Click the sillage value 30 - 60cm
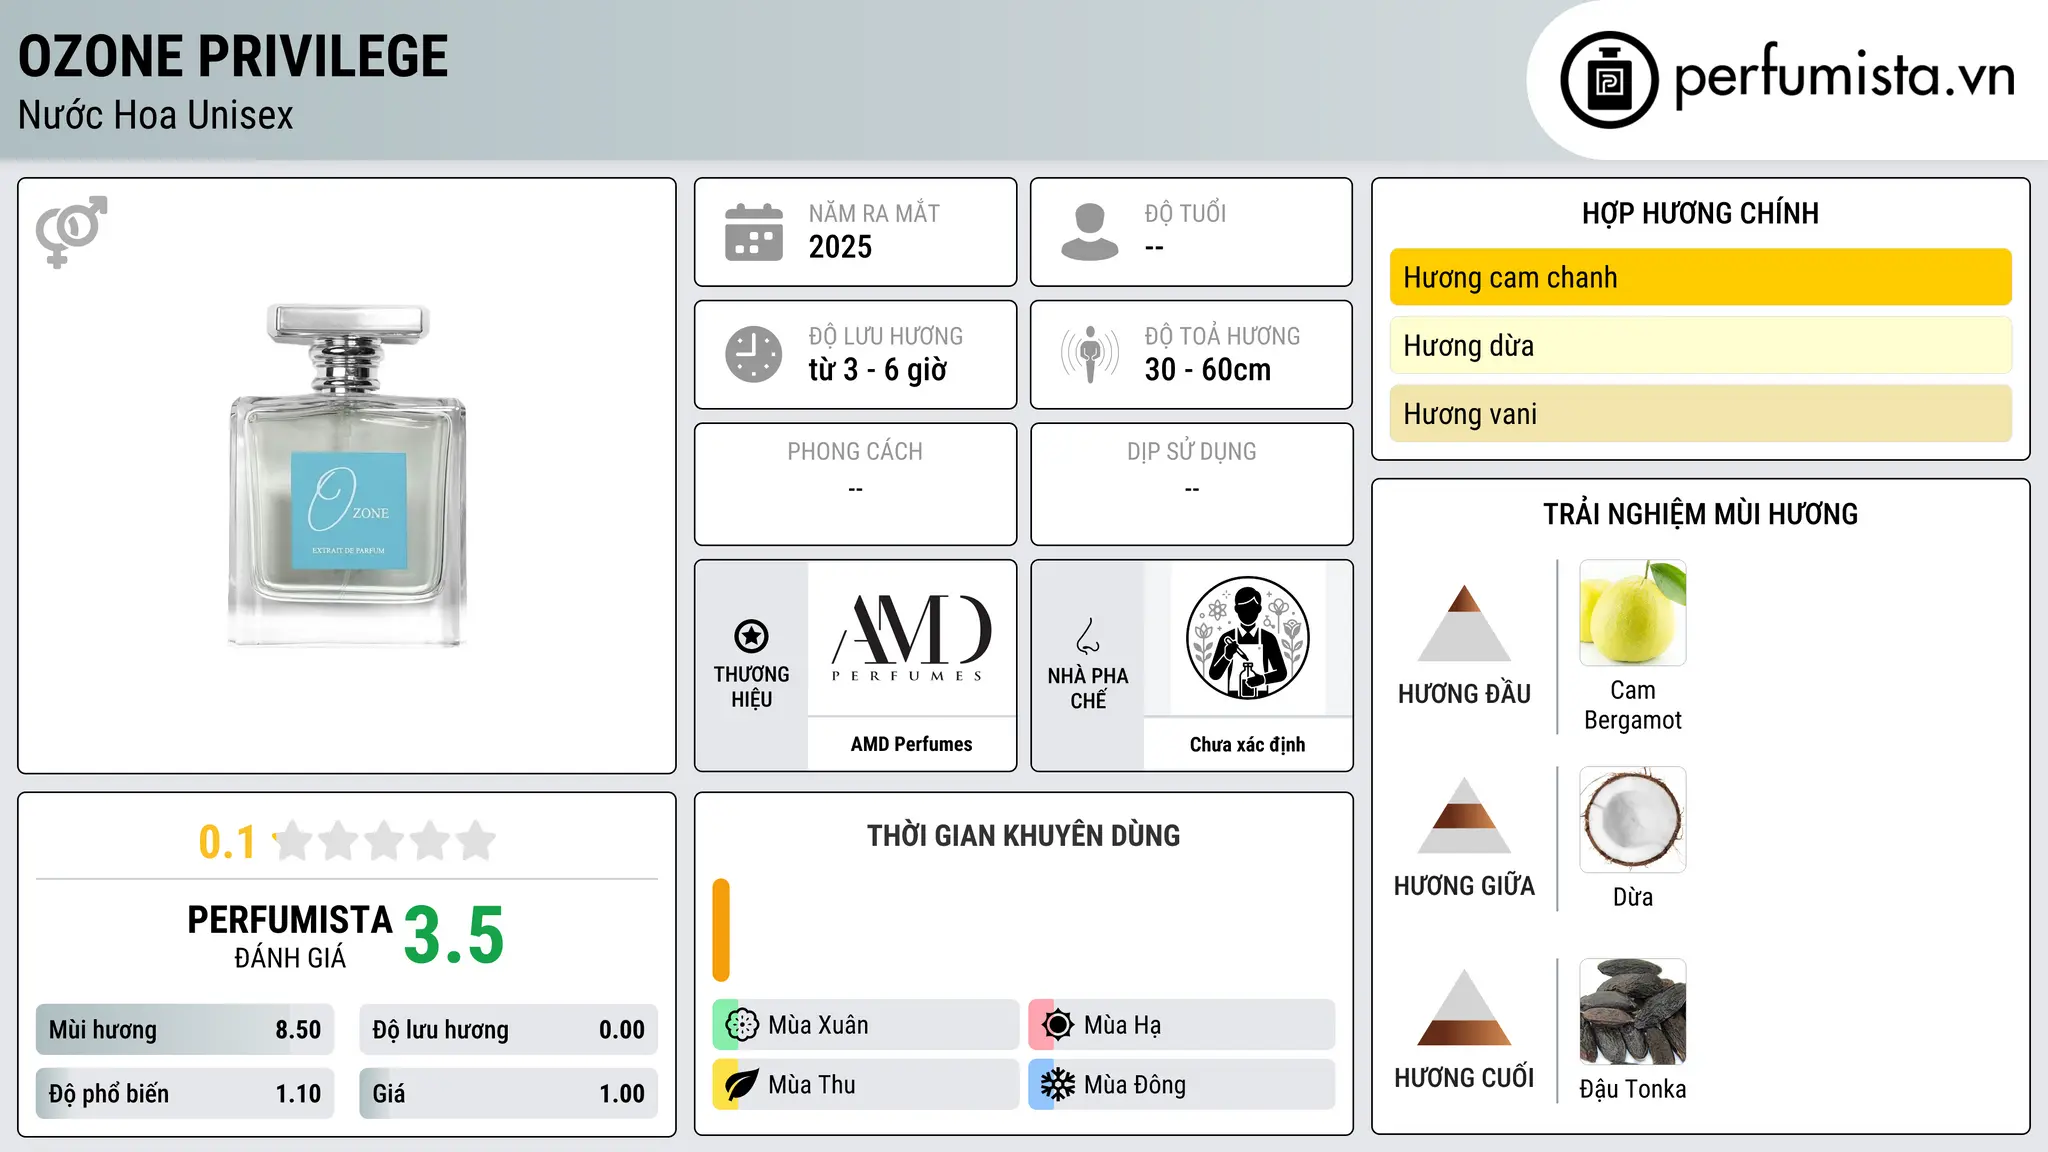Image resolution: width=2048 pixels, height=1152 pixels. 1208,370
